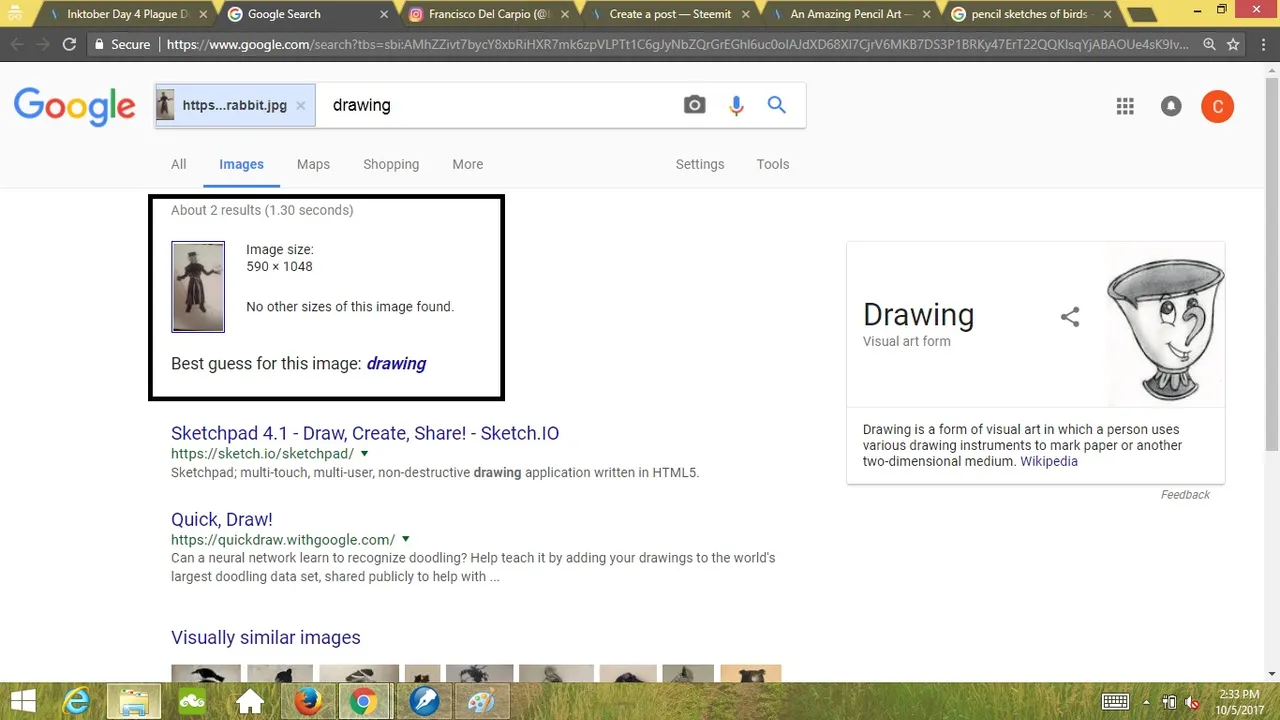Open the blue quill pen app in taskbar
The width and height of the screenshot is (1280, 720).
(424, 701)
